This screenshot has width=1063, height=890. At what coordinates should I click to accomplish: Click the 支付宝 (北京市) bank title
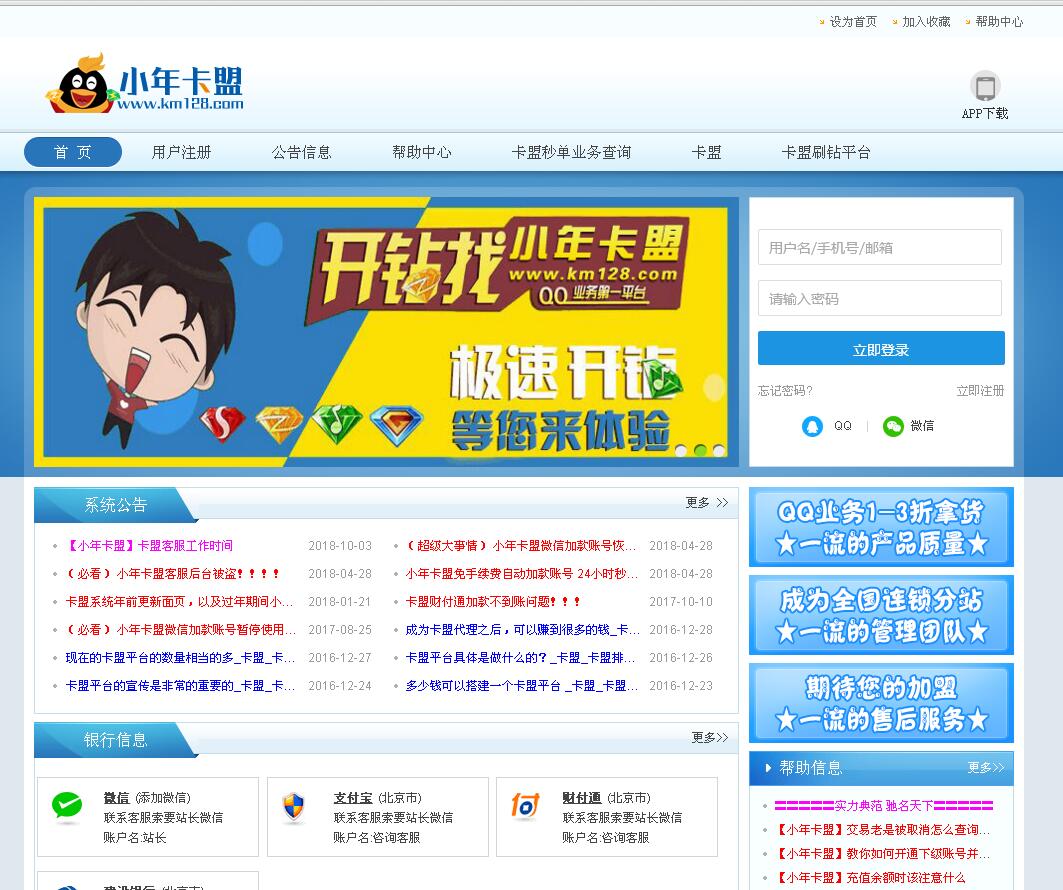(x=378, y=798)
